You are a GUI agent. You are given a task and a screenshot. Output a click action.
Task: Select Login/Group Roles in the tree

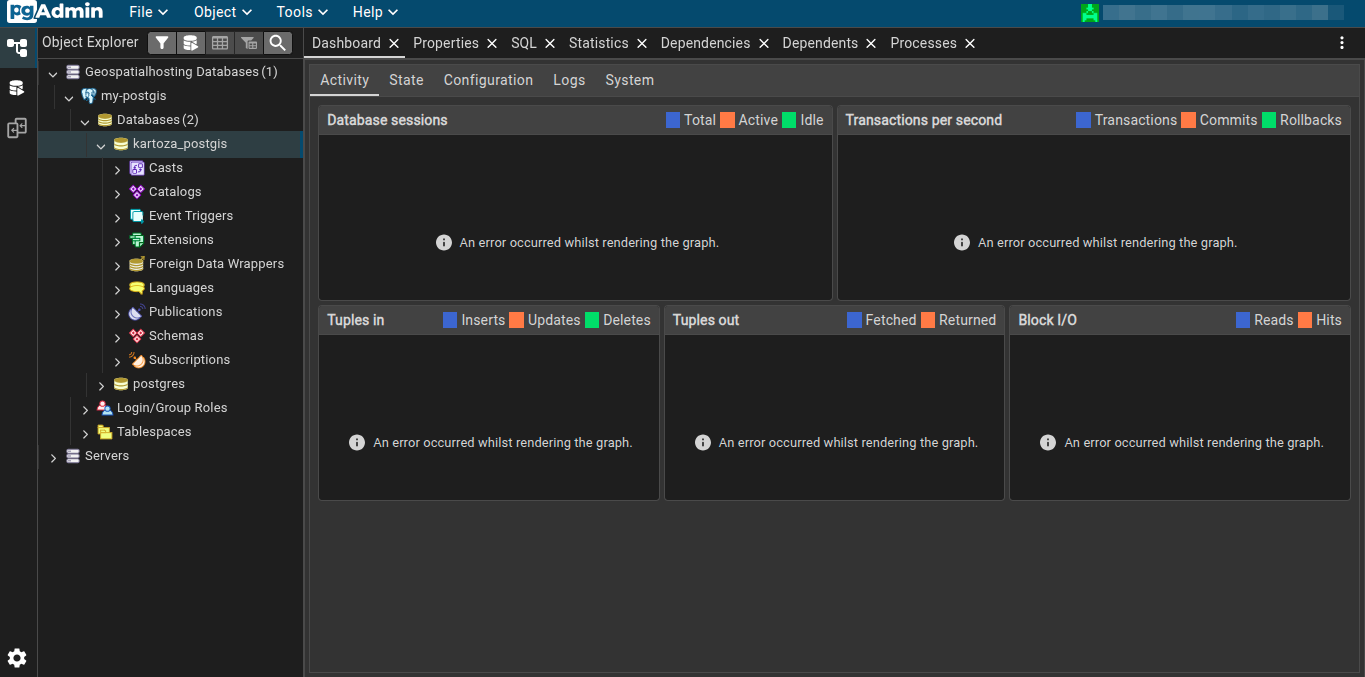[x=171, y=408]
